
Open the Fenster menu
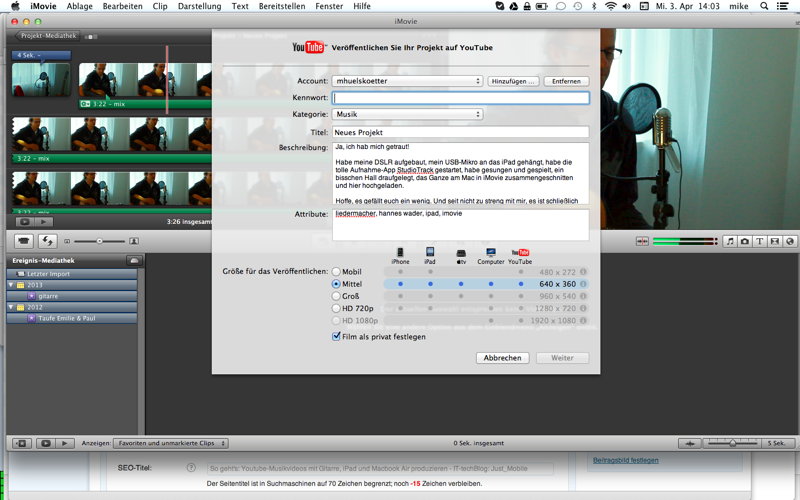(329, 6)
